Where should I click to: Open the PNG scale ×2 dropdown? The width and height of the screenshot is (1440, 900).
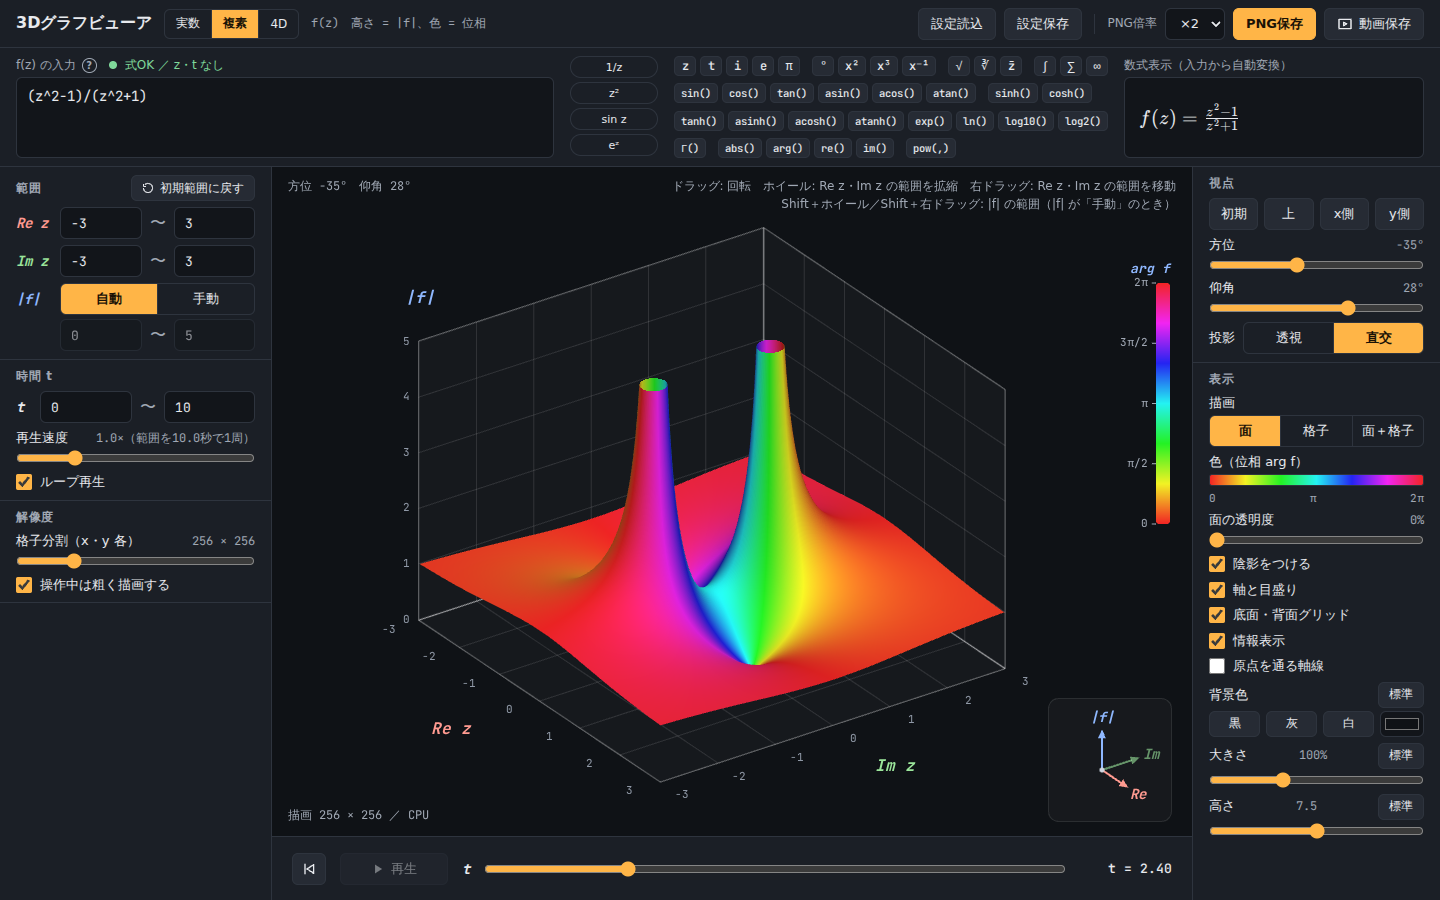pos(1195,23)
